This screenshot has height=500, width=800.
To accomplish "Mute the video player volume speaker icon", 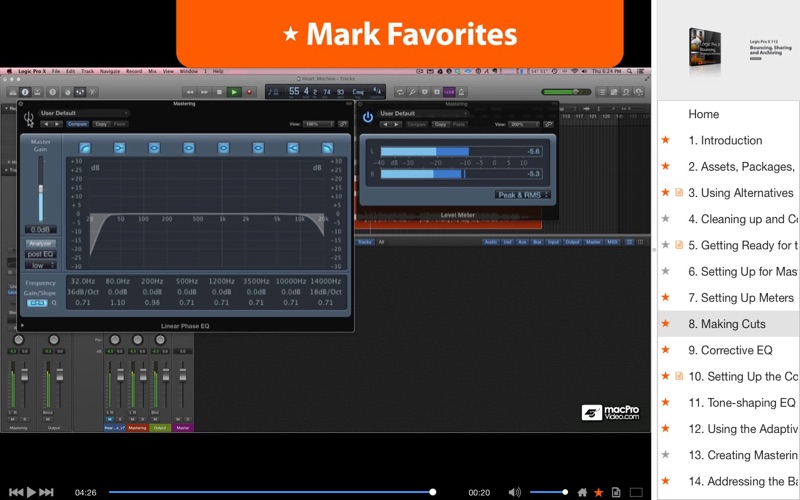I will pos(514,492).
